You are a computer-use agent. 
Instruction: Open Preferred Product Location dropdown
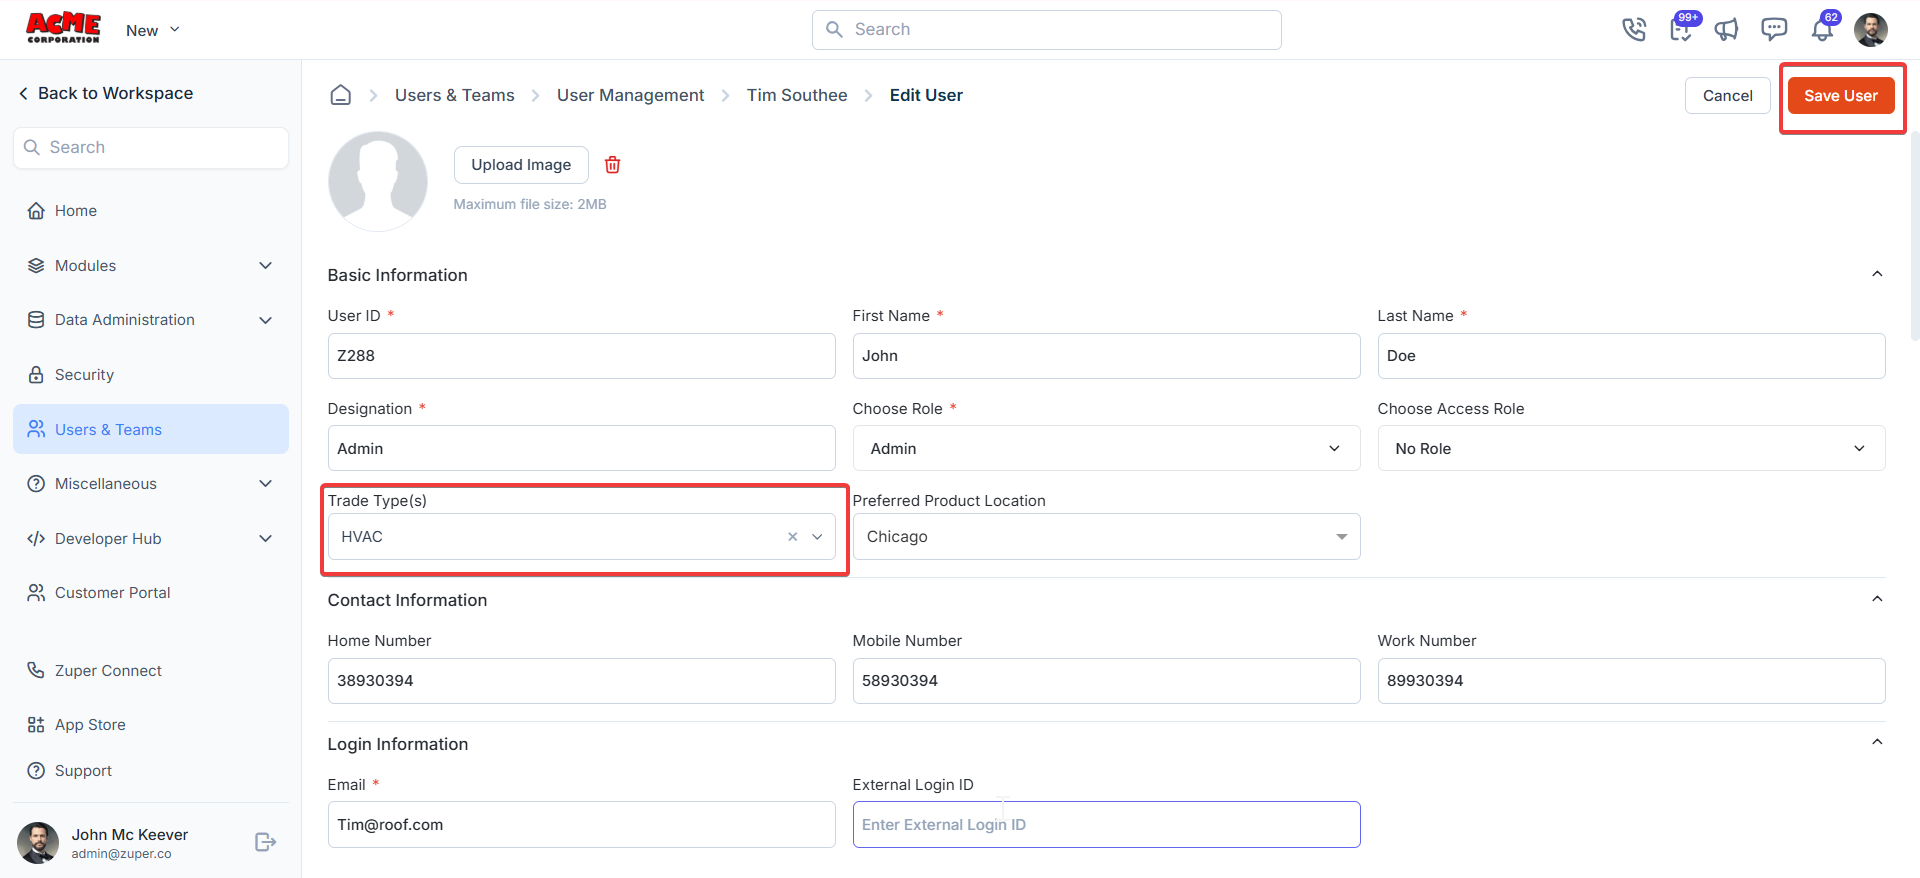(1106, 537)
